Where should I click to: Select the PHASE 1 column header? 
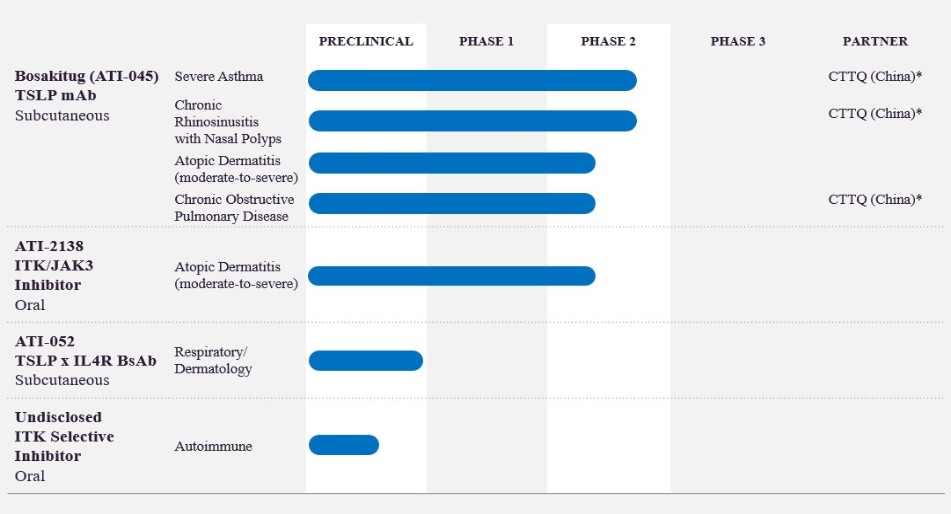click(x=486, y=42)
